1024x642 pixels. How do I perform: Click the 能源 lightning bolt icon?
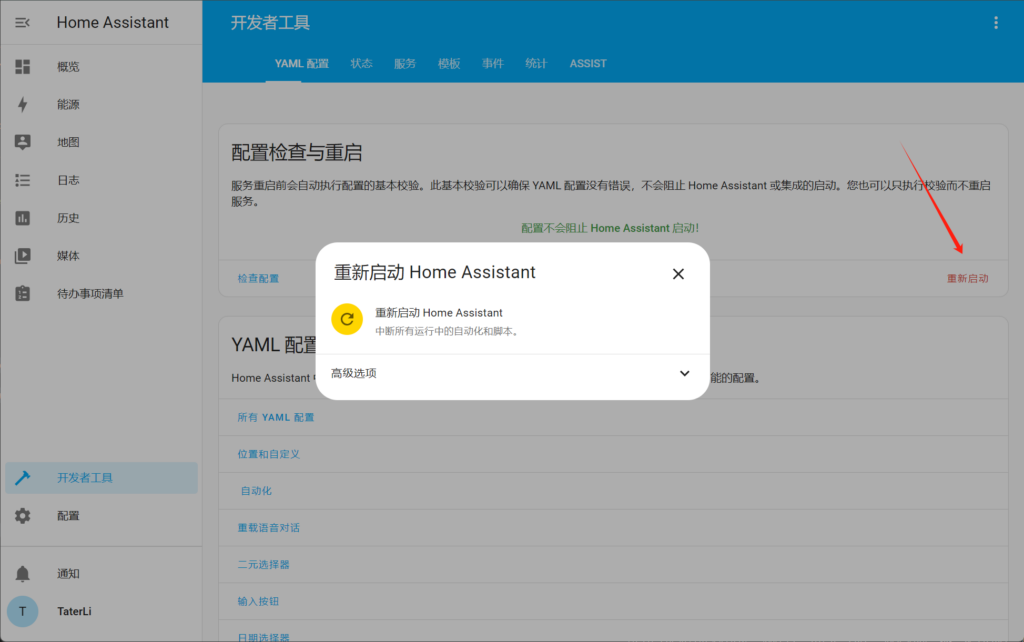(x=23, y=104)
